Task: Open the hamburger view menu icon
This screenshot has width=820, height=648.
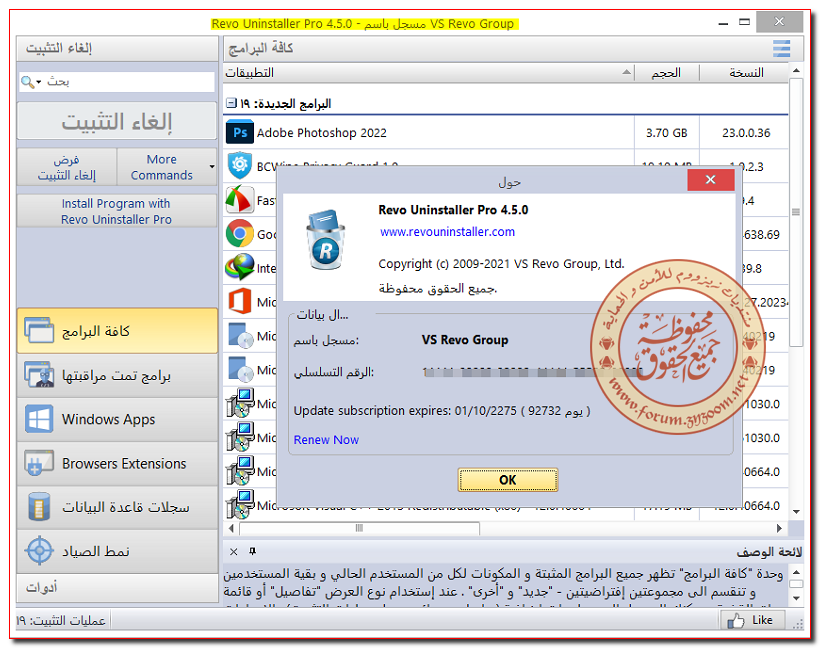Action: (x=781, y=49)
